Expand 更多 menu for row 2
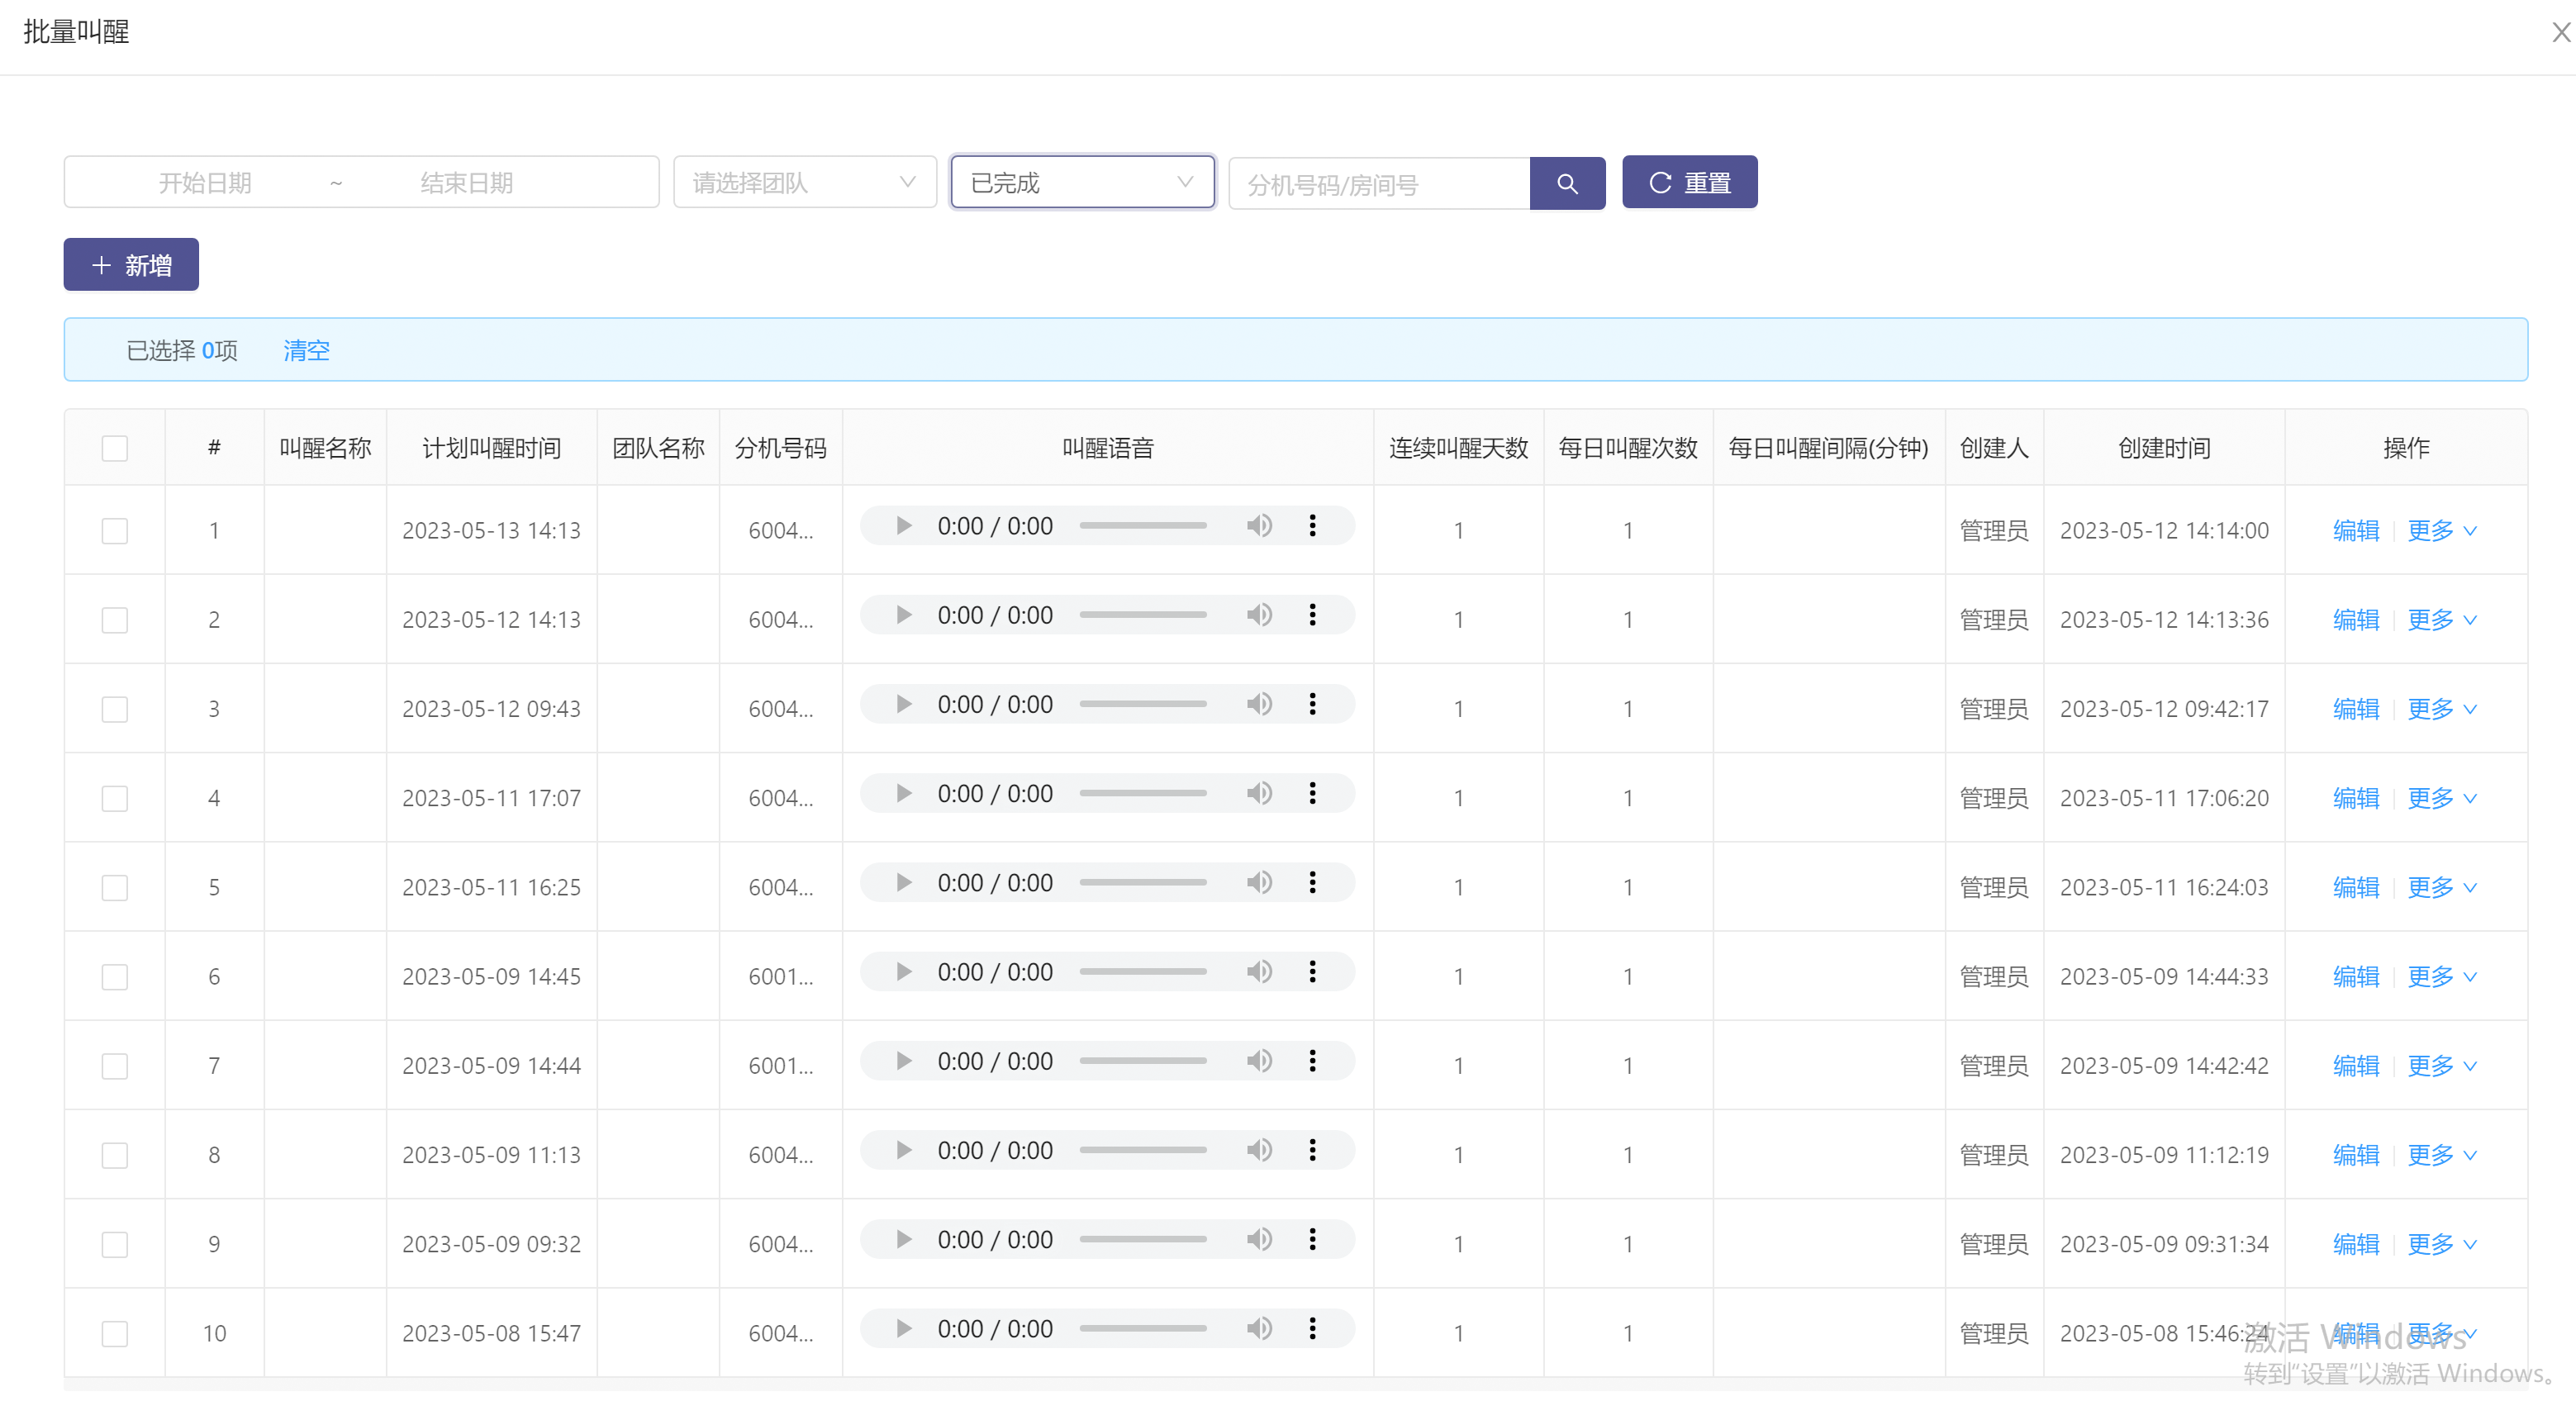This screenshot has width=2576, height=1401. pyautogui.click(x=2442, y=620)
